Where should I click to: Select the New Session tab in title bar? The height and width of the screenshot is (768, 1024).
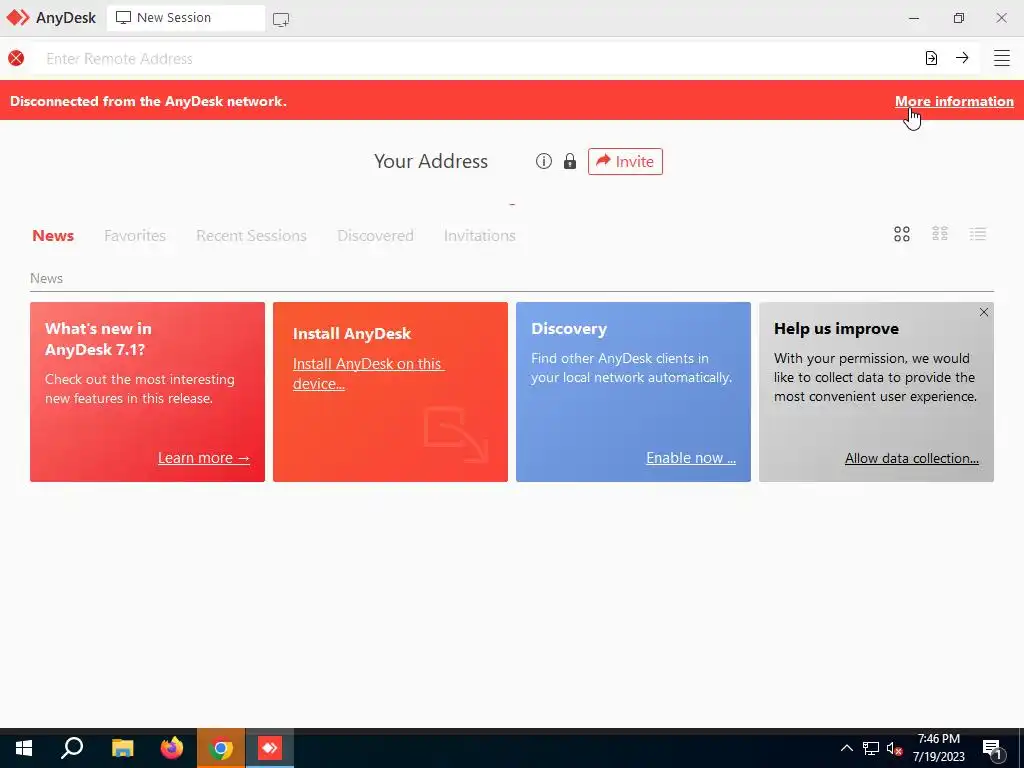(x=185, y=18)
